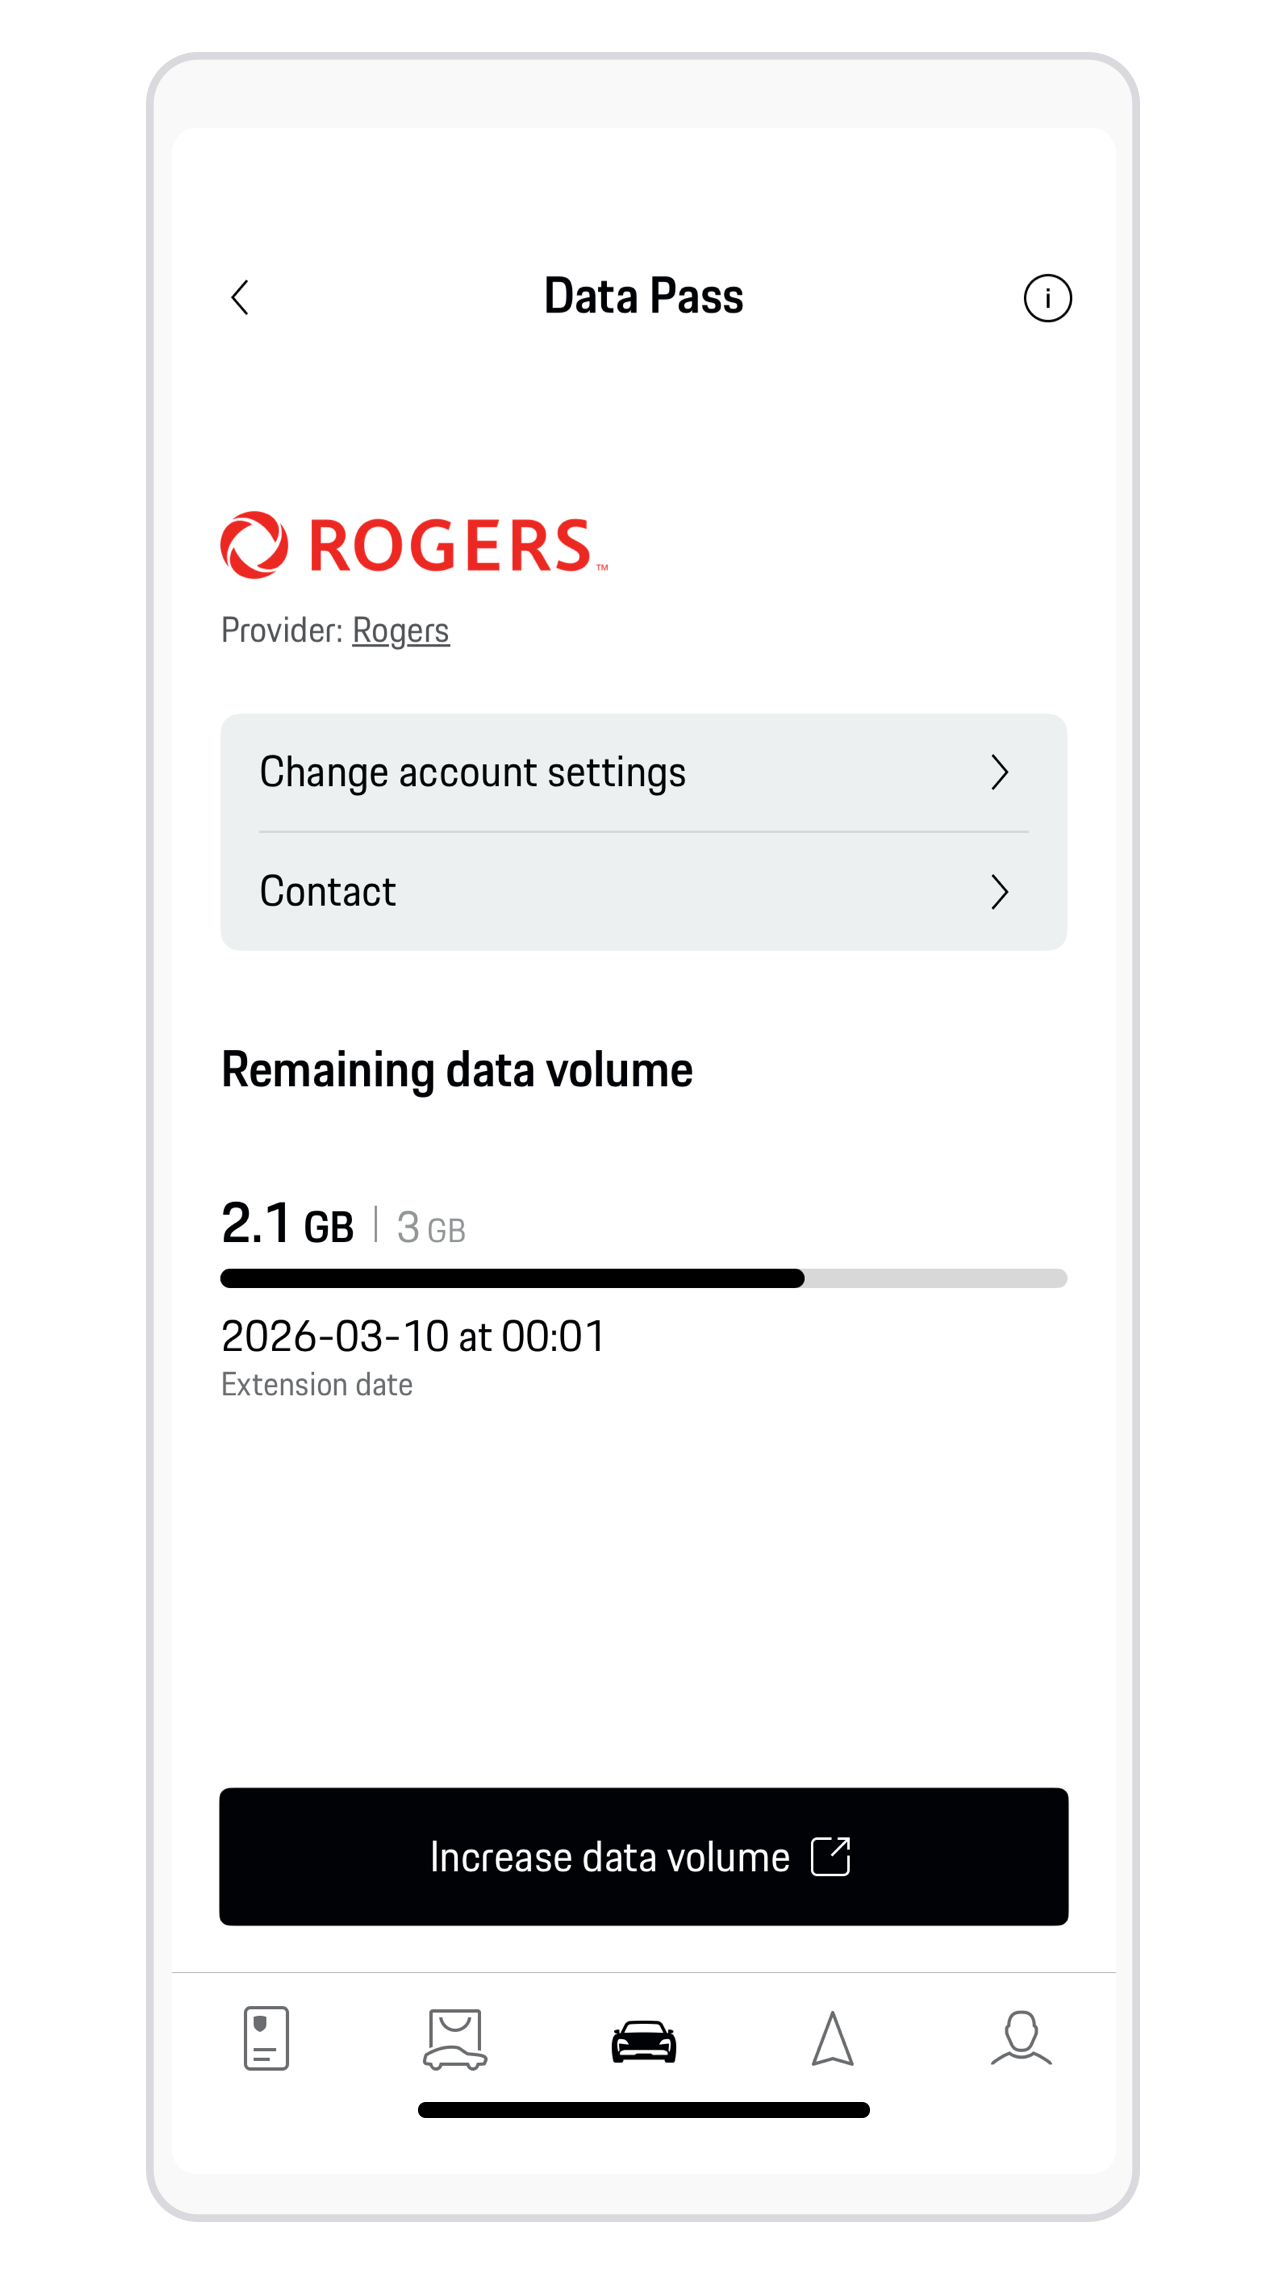
Task: Open the Contact menu row
Action: (x=328, y=891)
